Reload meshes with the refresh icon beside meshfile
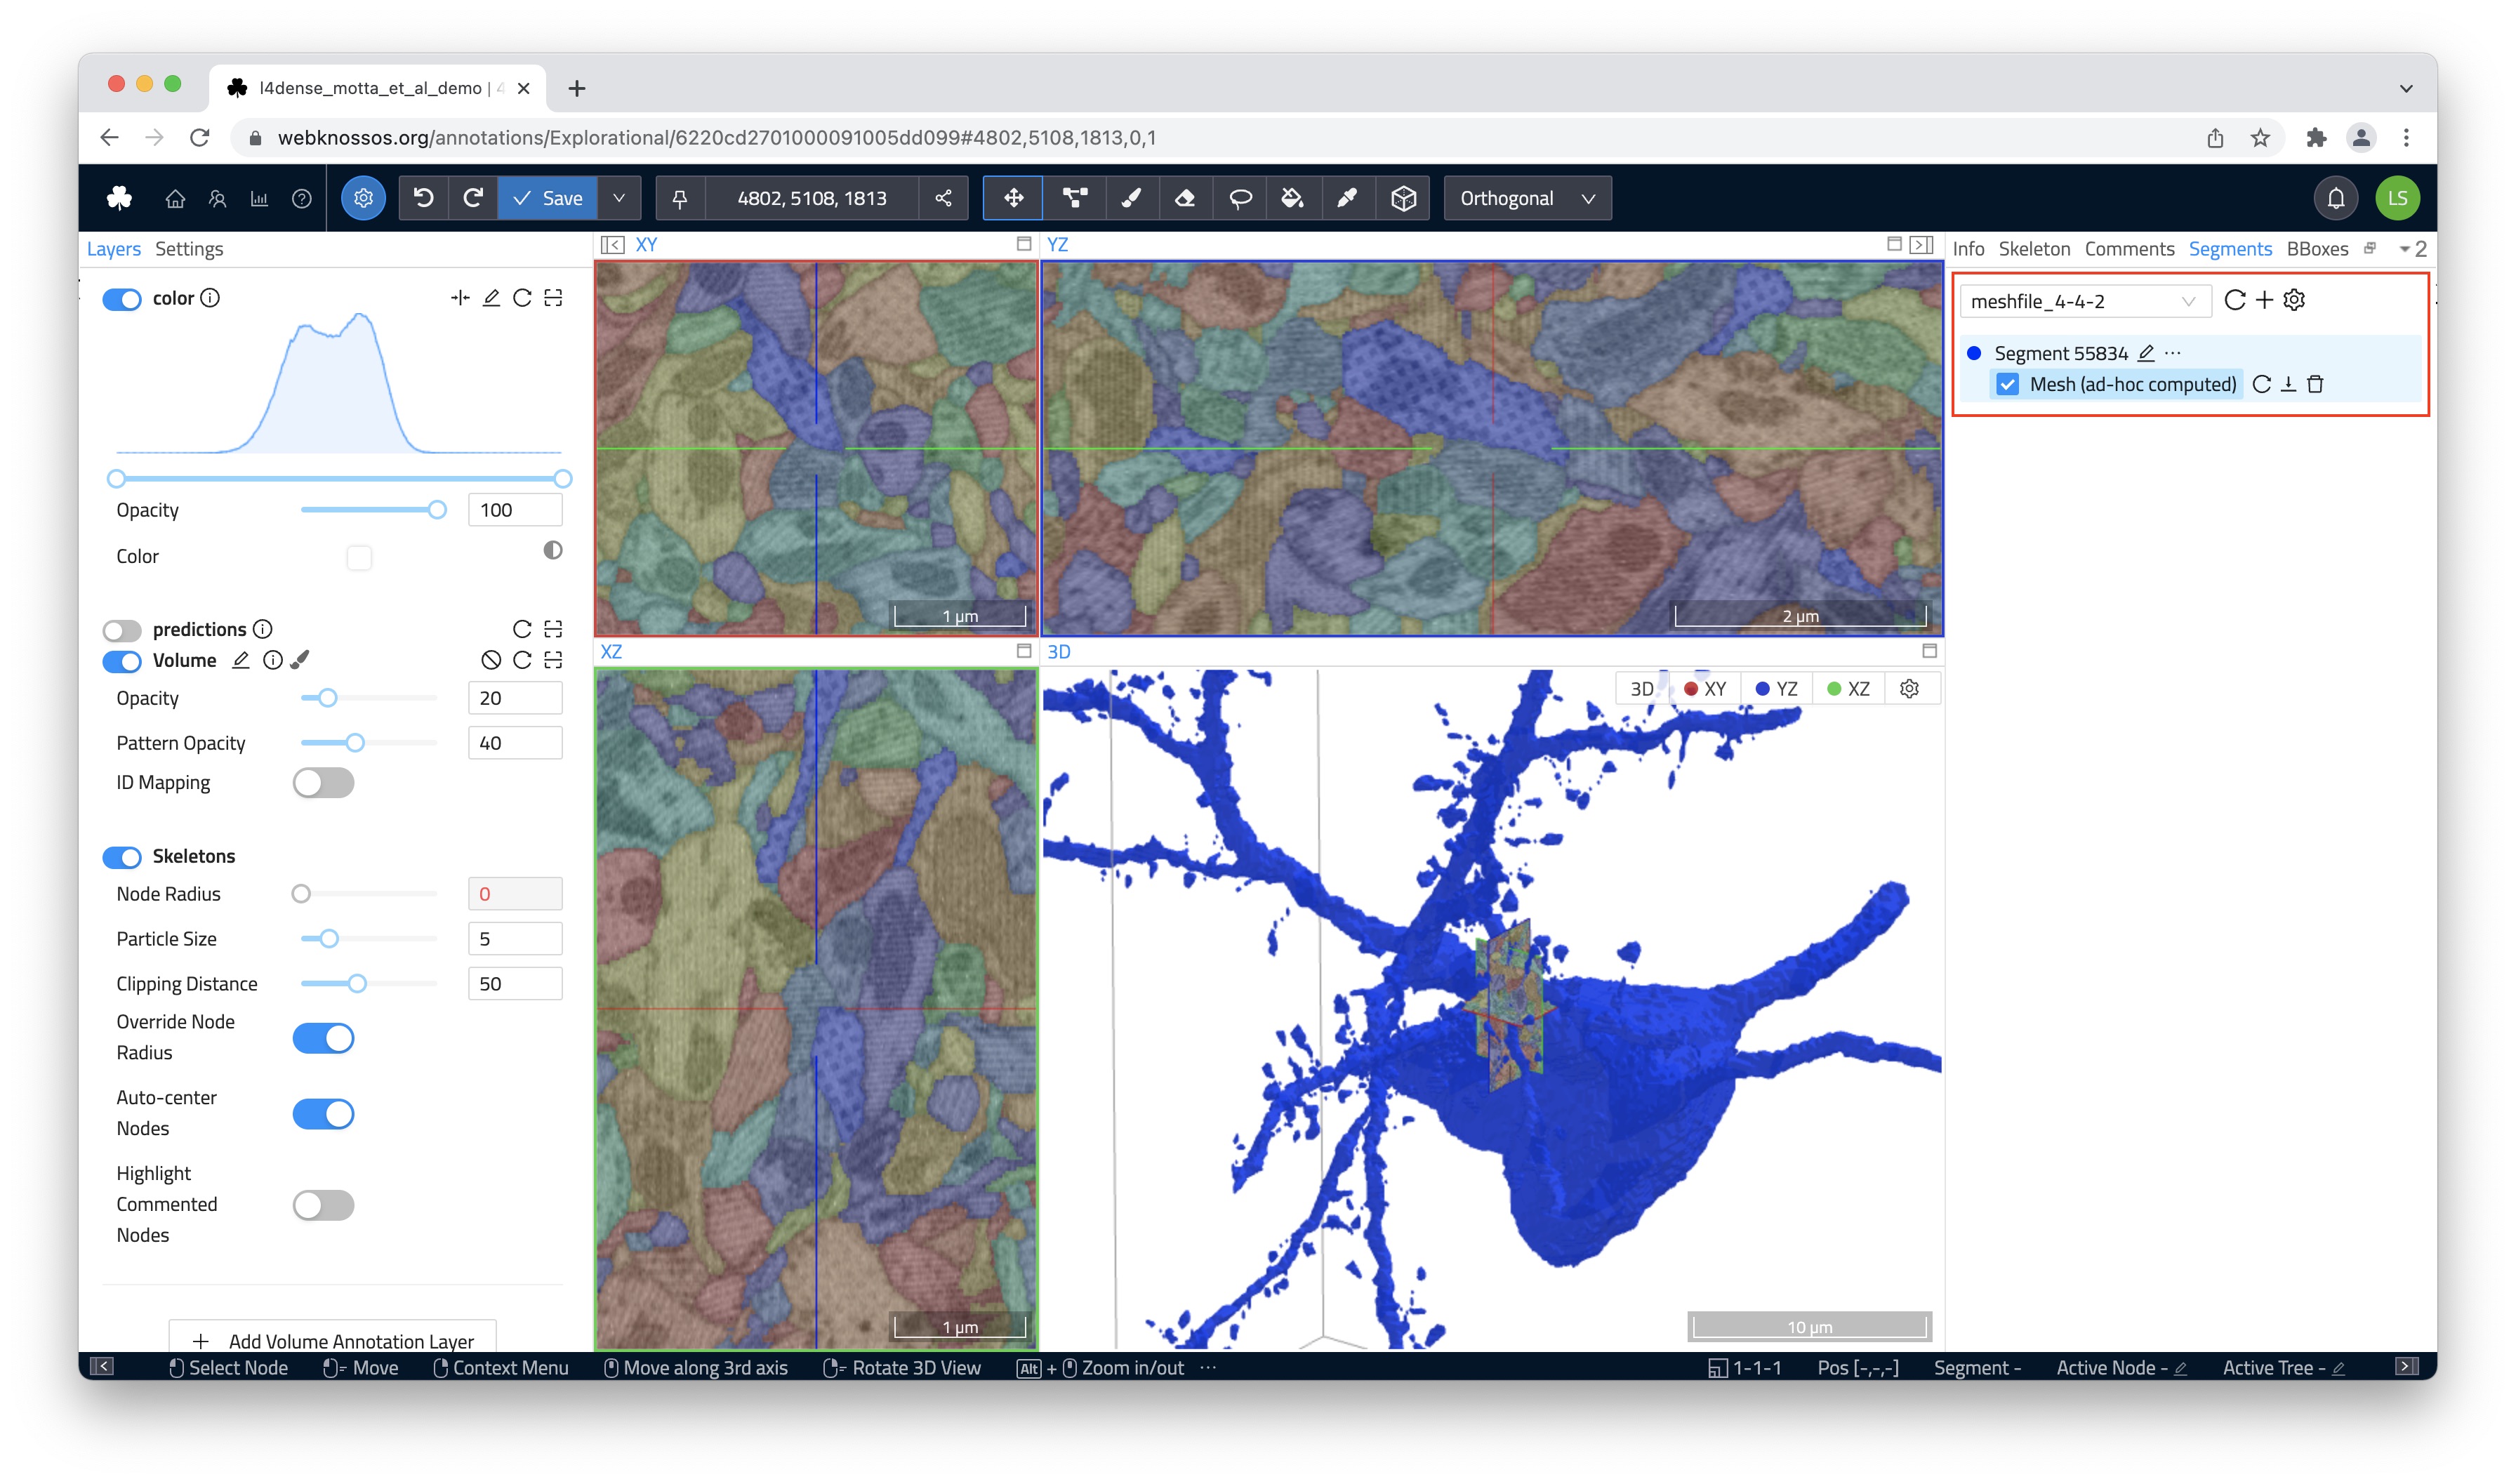Image resolution: width=2516 pixels, height=1484 pixels. tap(2235, 300)
